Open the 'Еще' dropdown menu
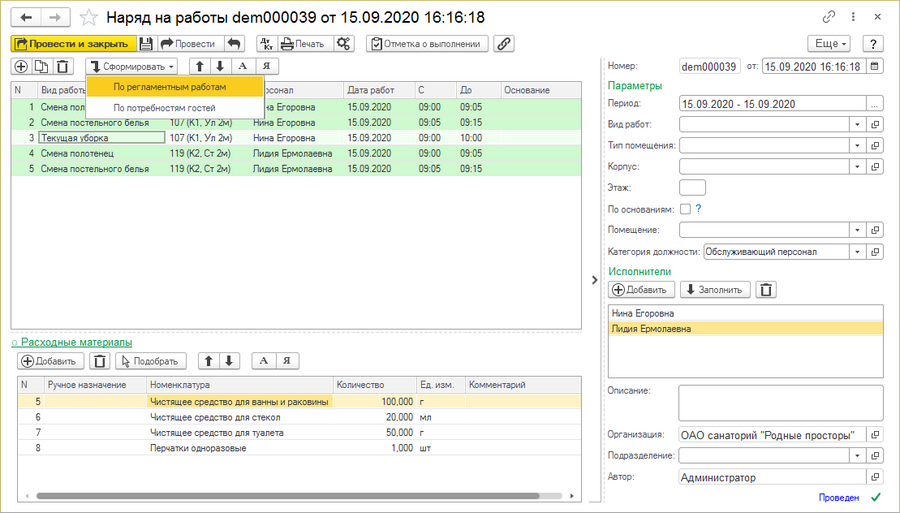The image size is (900, 513). click(x=829, y=44)
